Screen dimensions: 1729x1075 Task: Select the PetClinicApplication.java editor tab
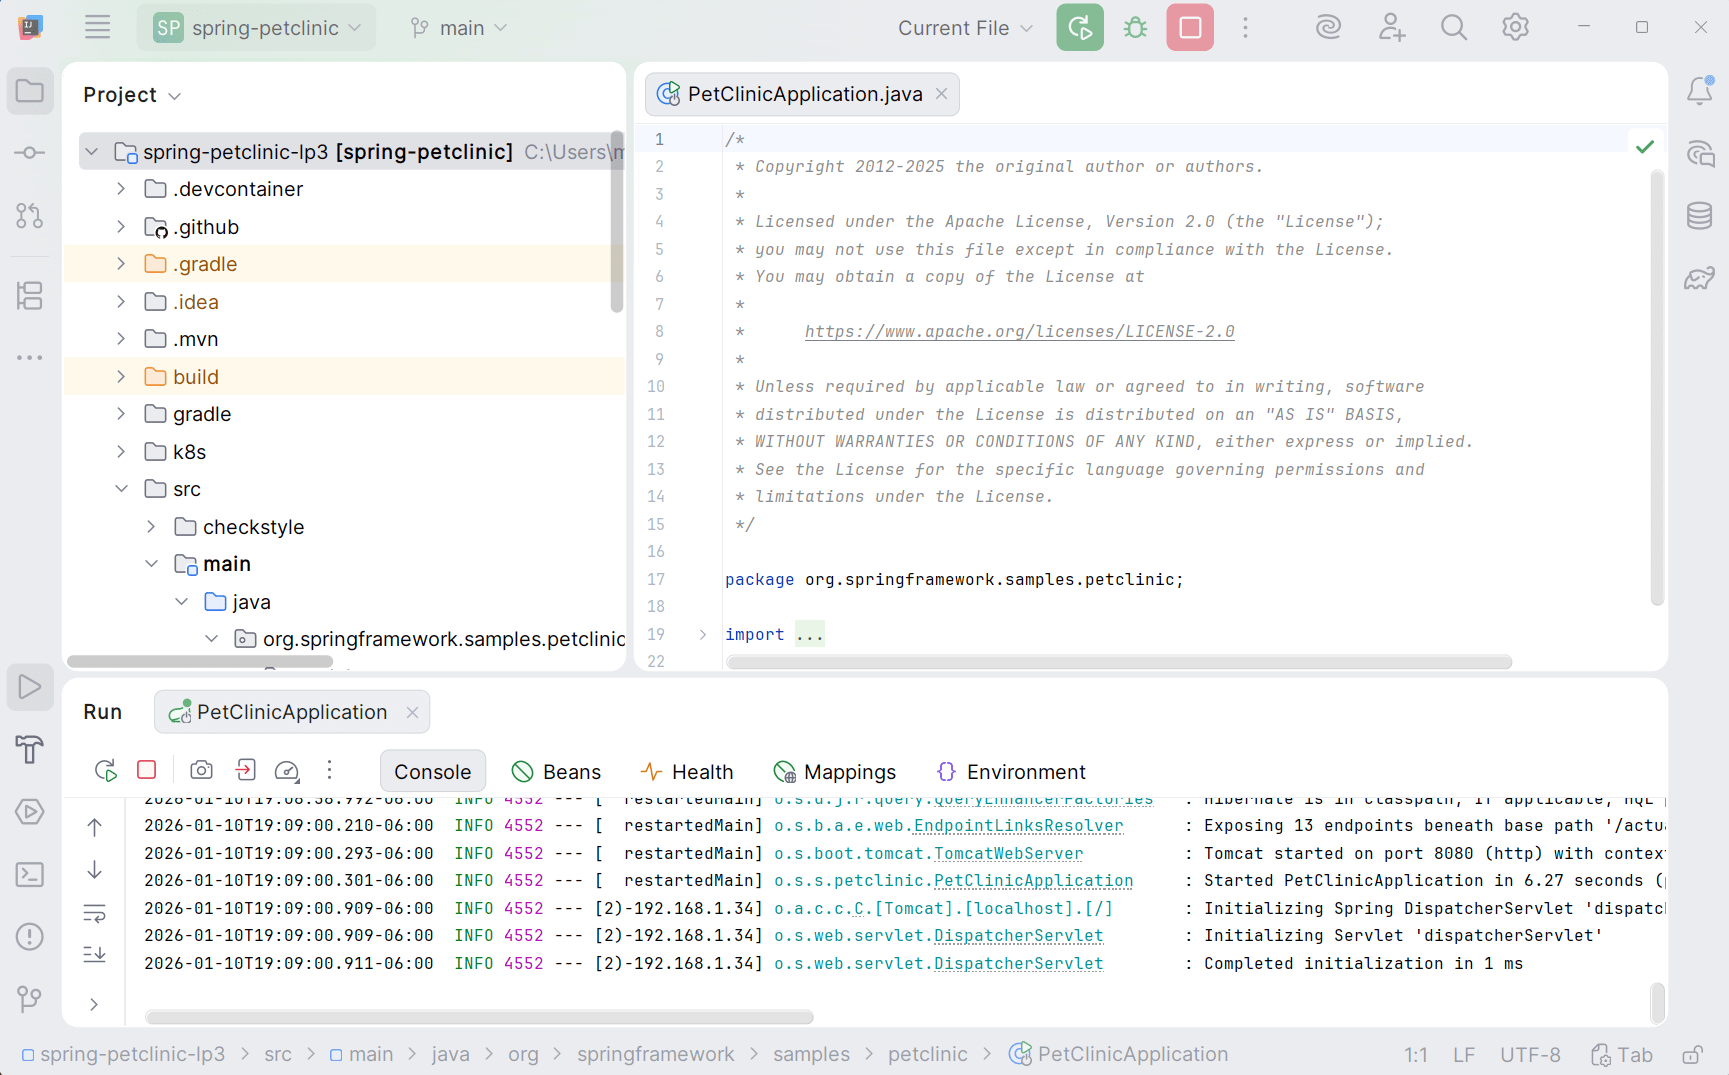[803, 94]
